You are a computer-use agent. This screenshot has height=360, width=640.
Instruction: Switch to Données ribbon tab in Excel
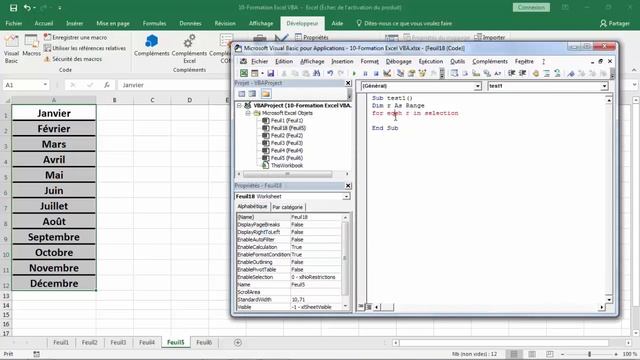[190, 23]
